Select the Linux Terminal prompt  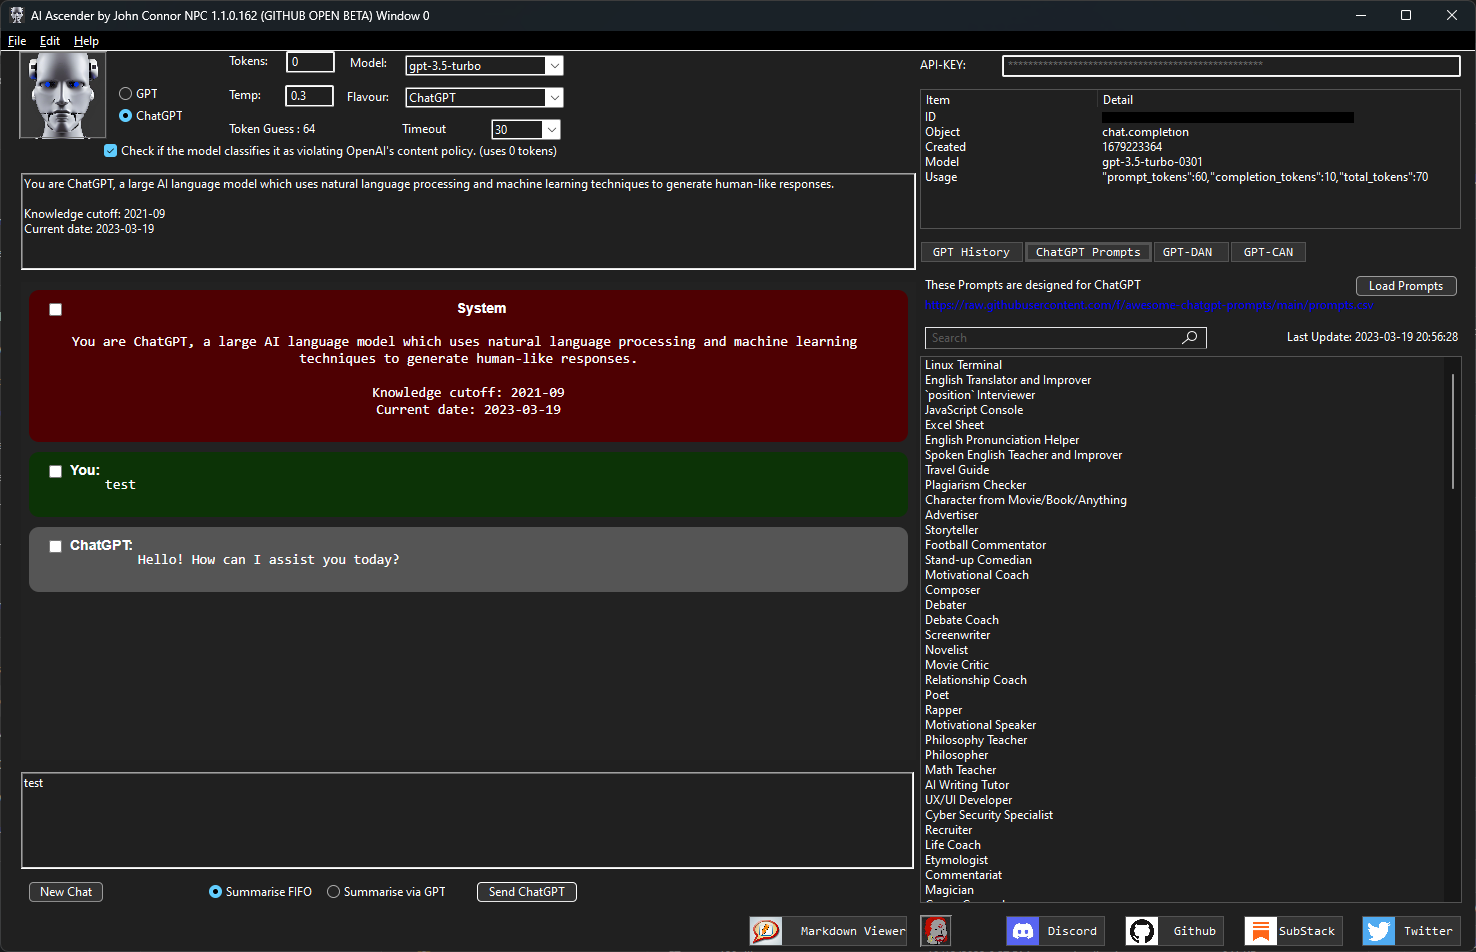(x=963, y=364)
